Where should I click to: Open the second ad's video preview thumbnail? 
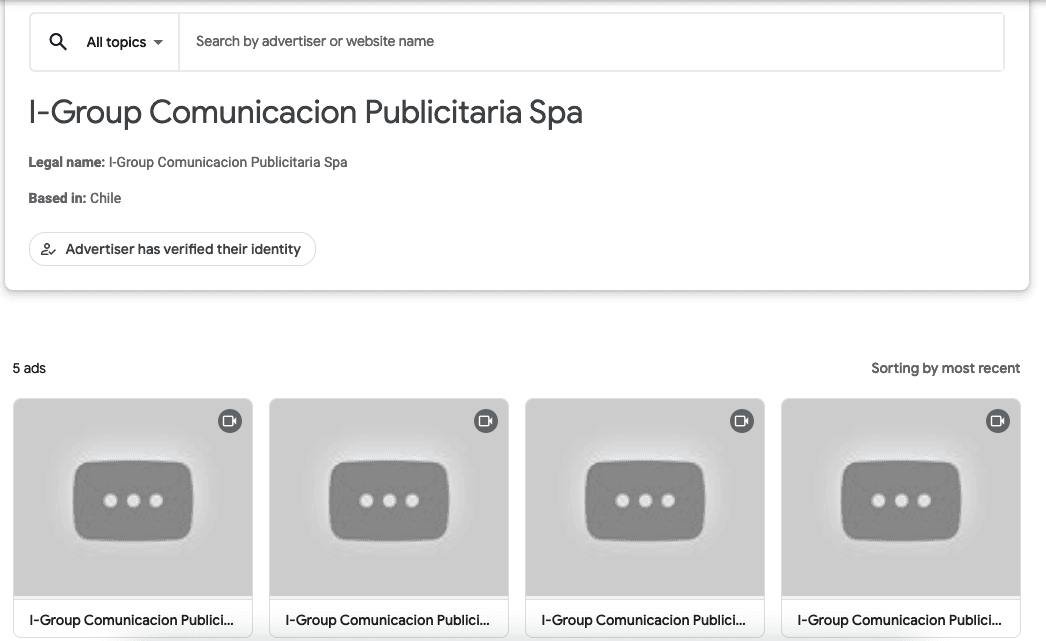(x=389, y=498)
